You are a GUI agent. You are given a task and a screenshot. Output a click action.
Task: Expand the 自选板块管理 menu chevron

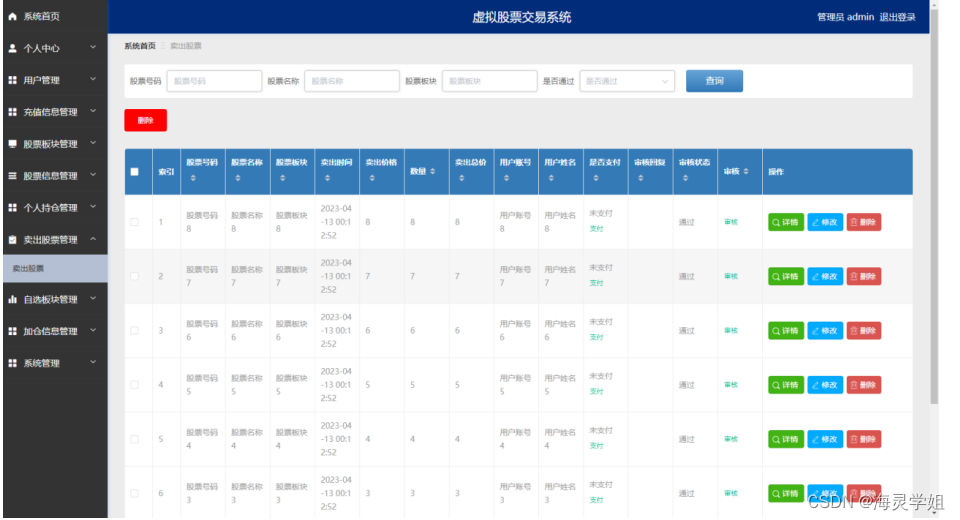click(x=93, y=298)
